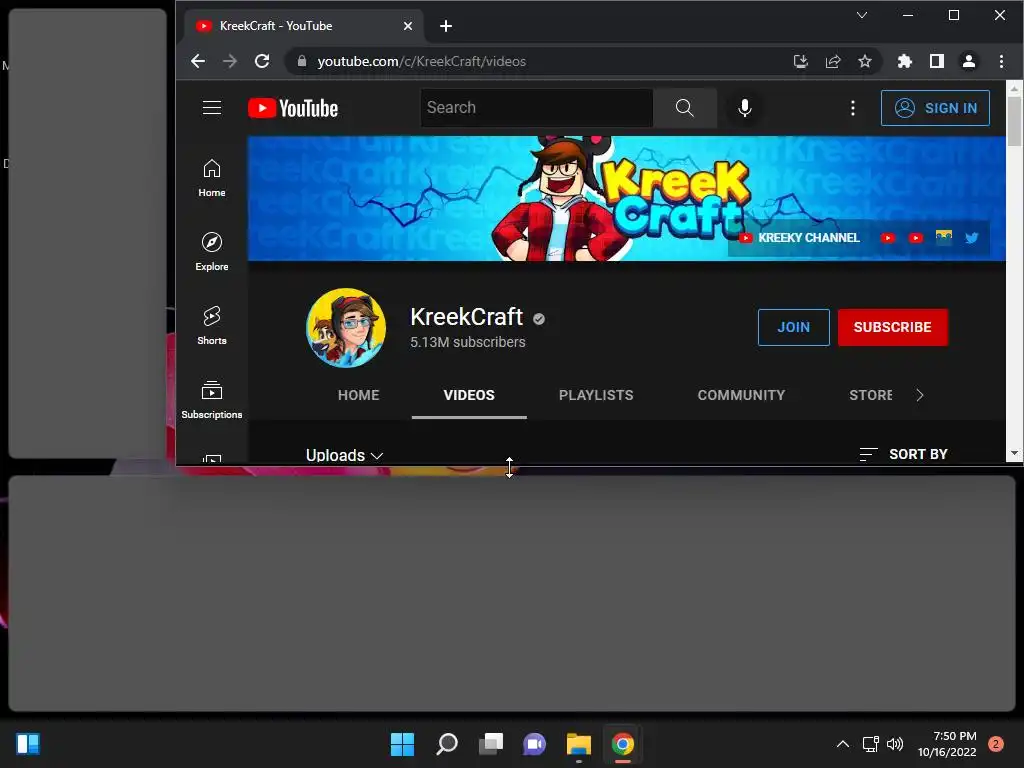This screenshot has height=768, width=1024.
Task: Open taskbar Search
Action: point(447,744)
